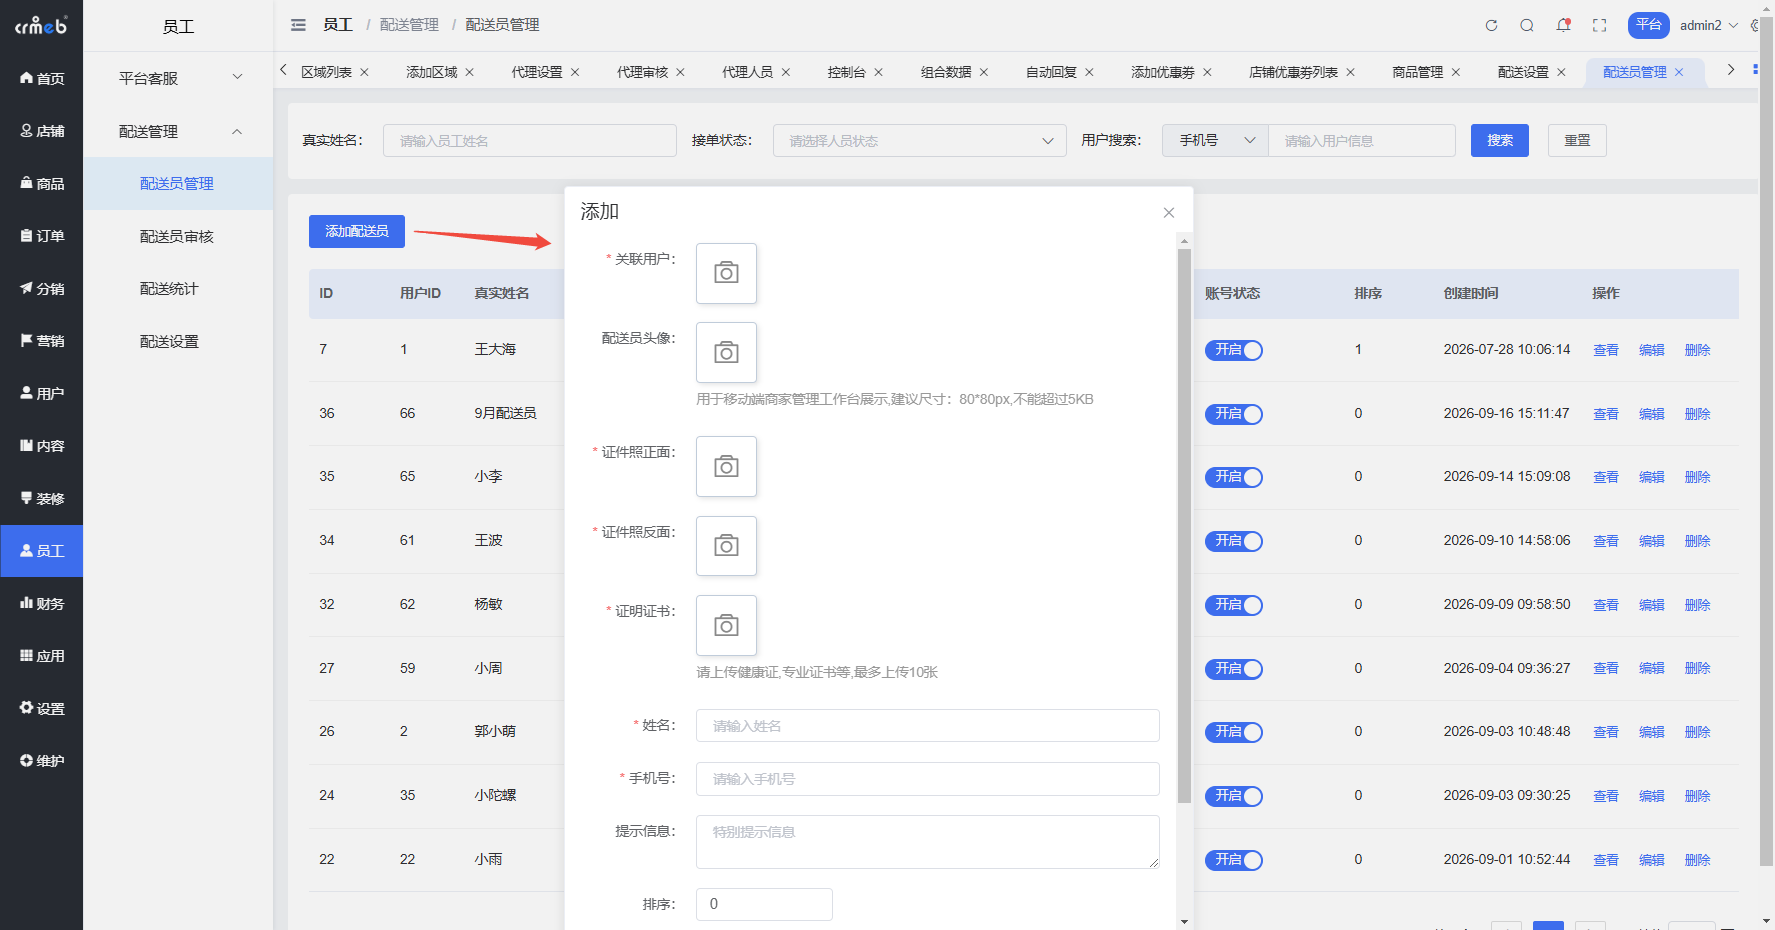This screenshot has width=1775, height=930.
Task: Collapse sidebar with hamburger menu icon
Action: click(298, 25)
